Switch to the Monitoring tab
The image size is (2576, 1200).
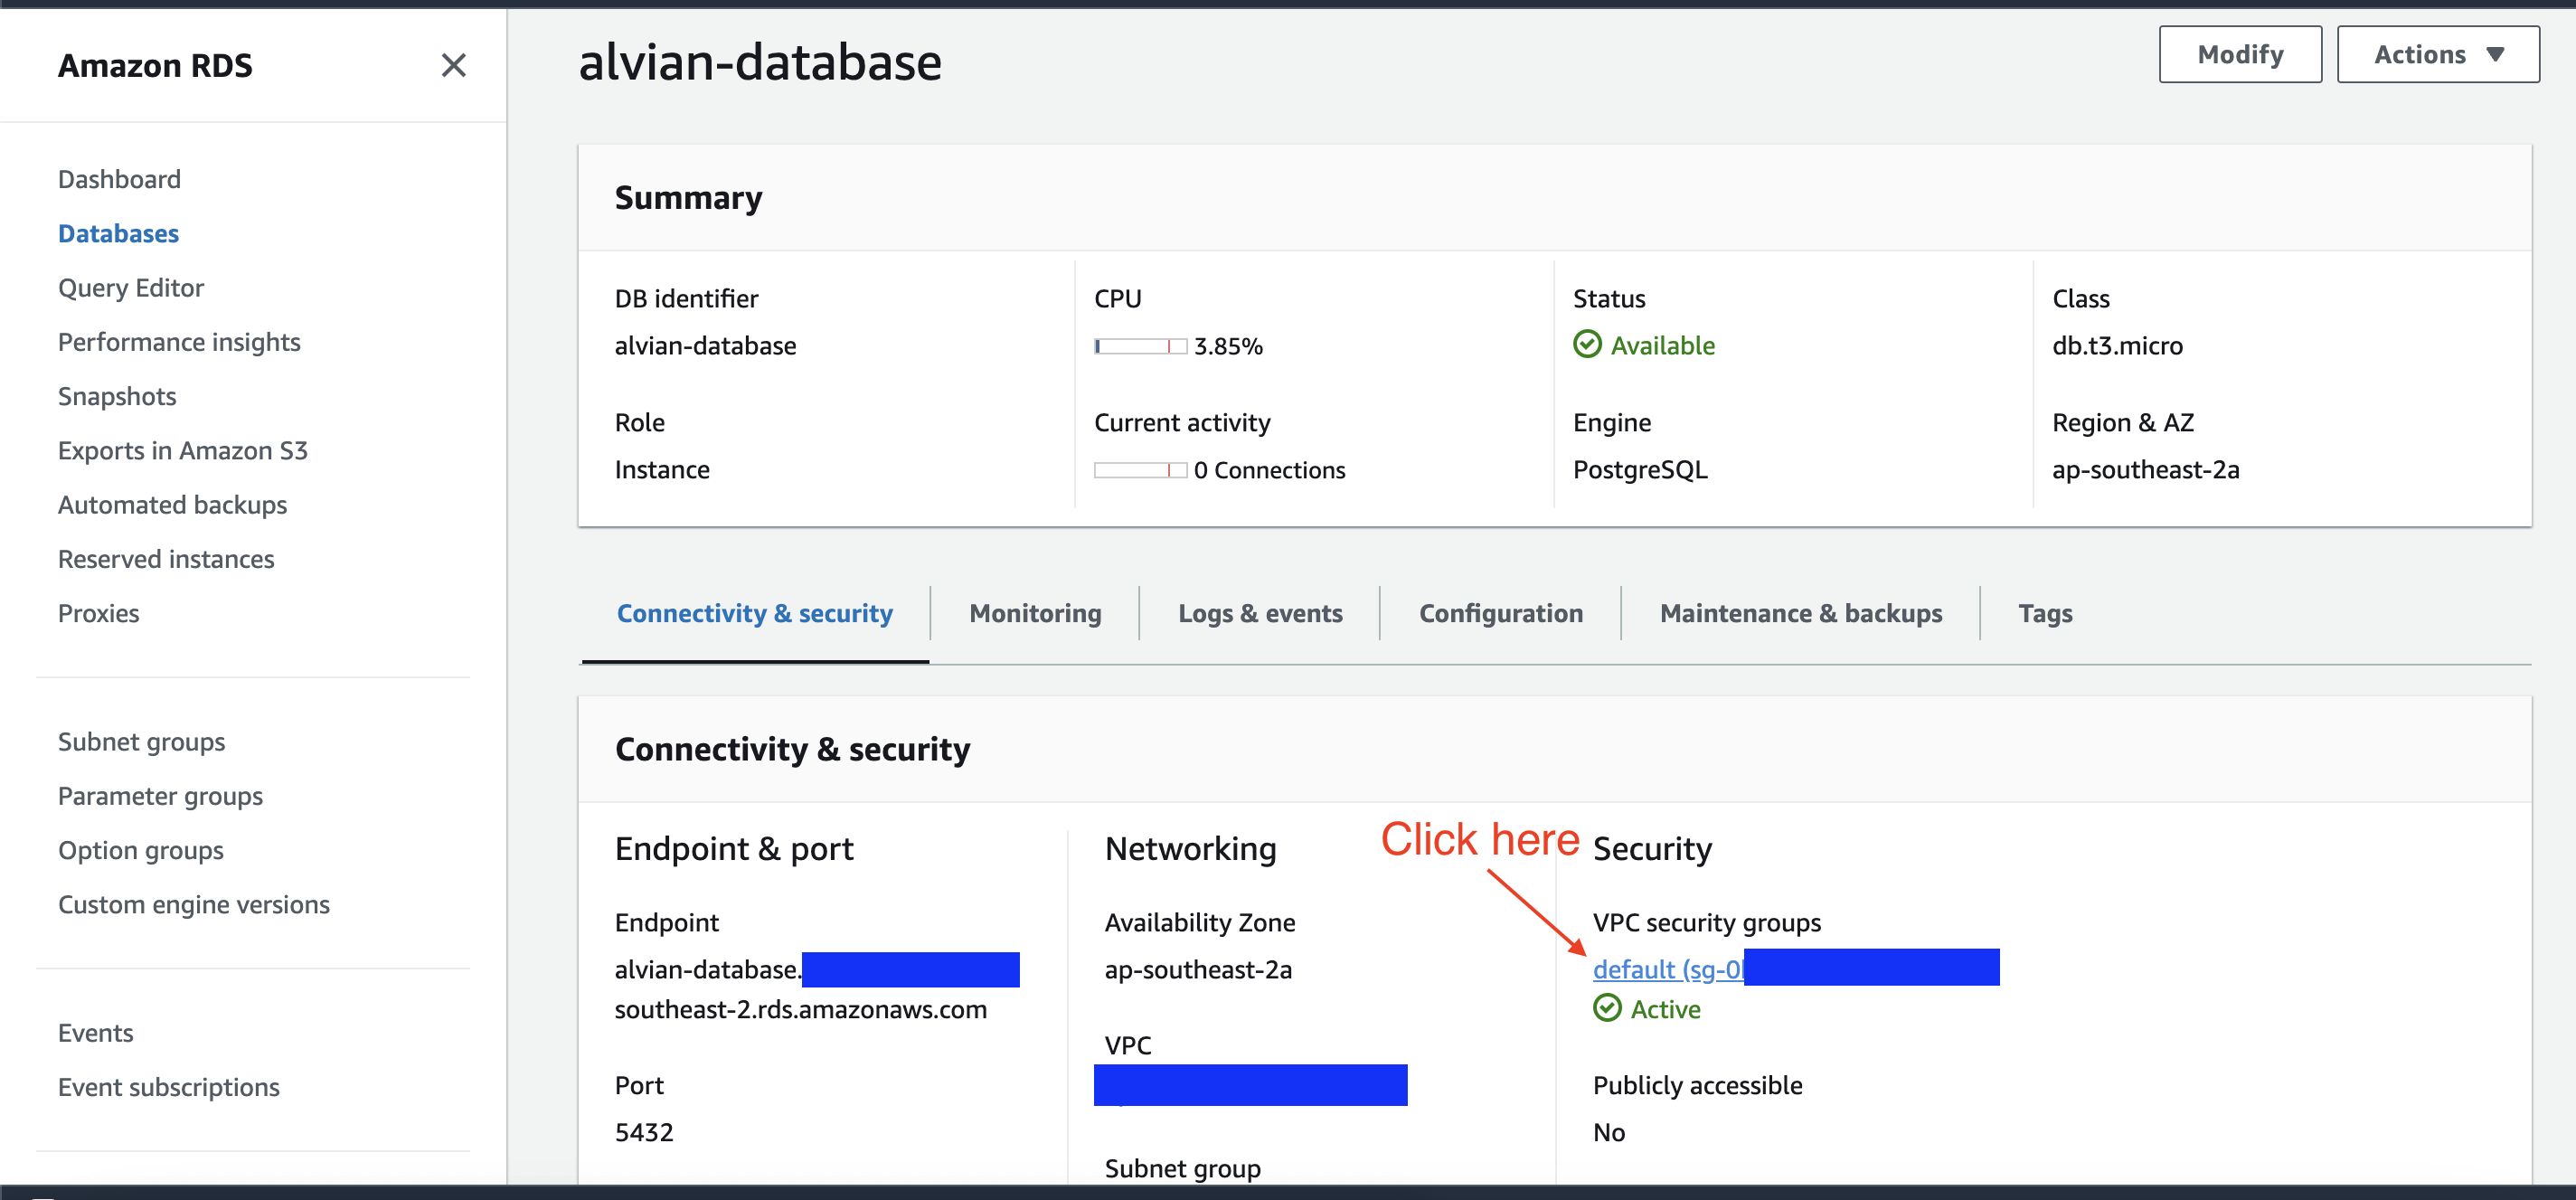pos(1034,613)
